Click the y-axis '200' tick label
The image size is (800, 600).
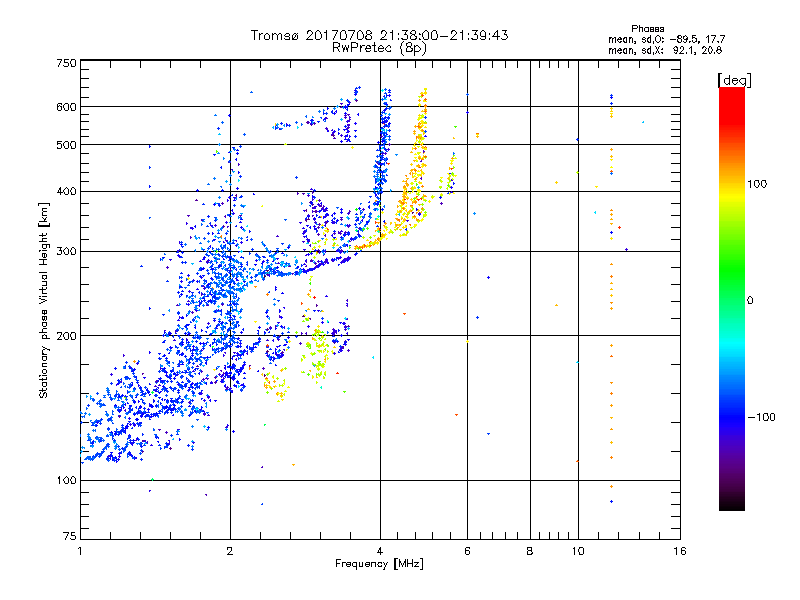pyautogui.click(x=66, y=336)
